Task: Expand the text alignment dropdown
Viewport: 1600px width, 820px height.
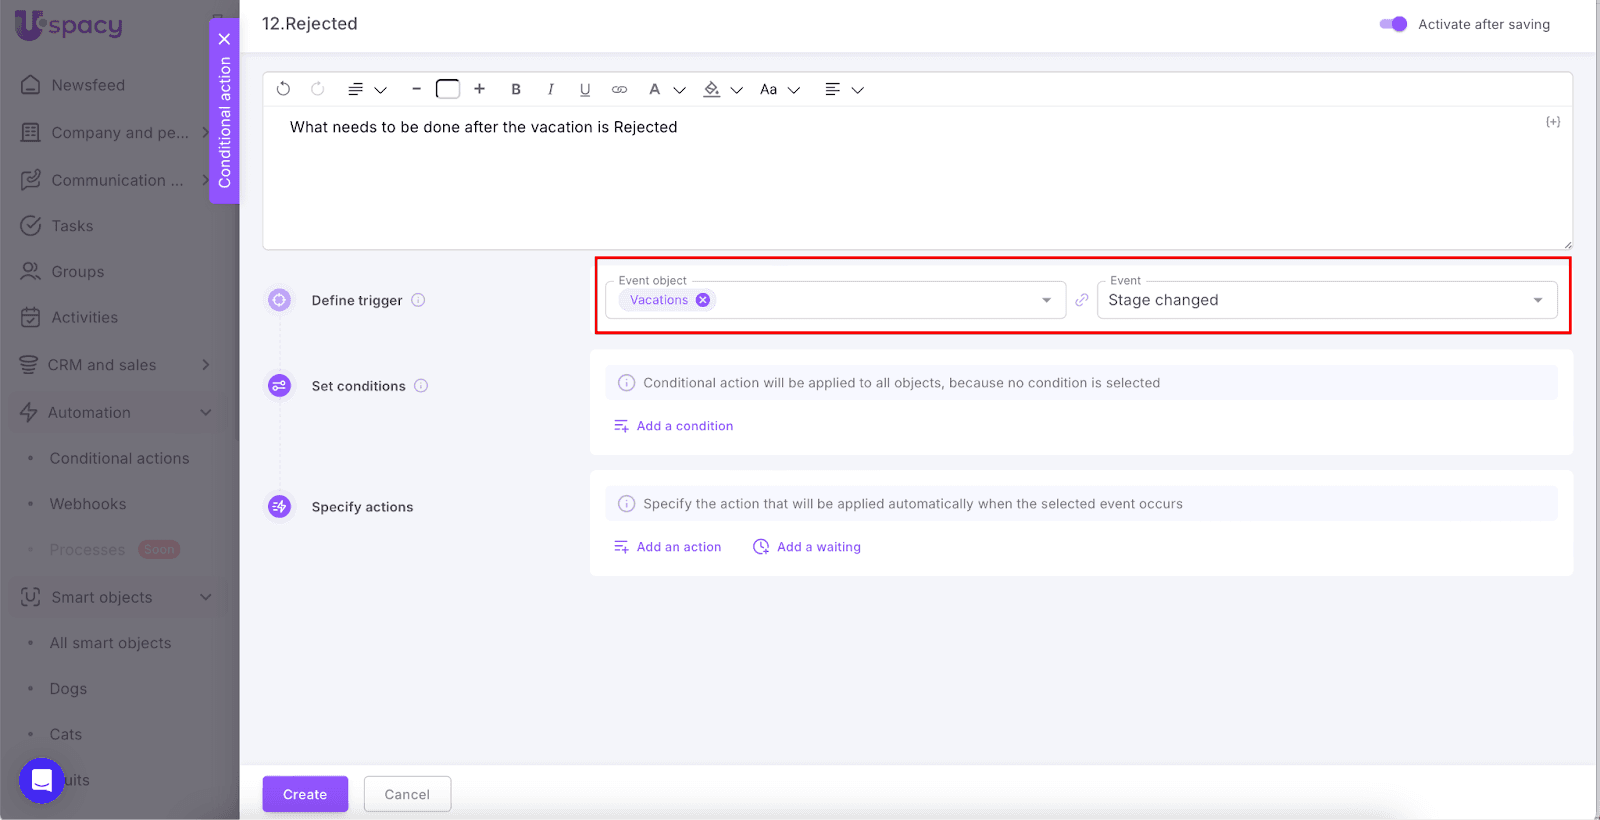Action: coord(843,89)
